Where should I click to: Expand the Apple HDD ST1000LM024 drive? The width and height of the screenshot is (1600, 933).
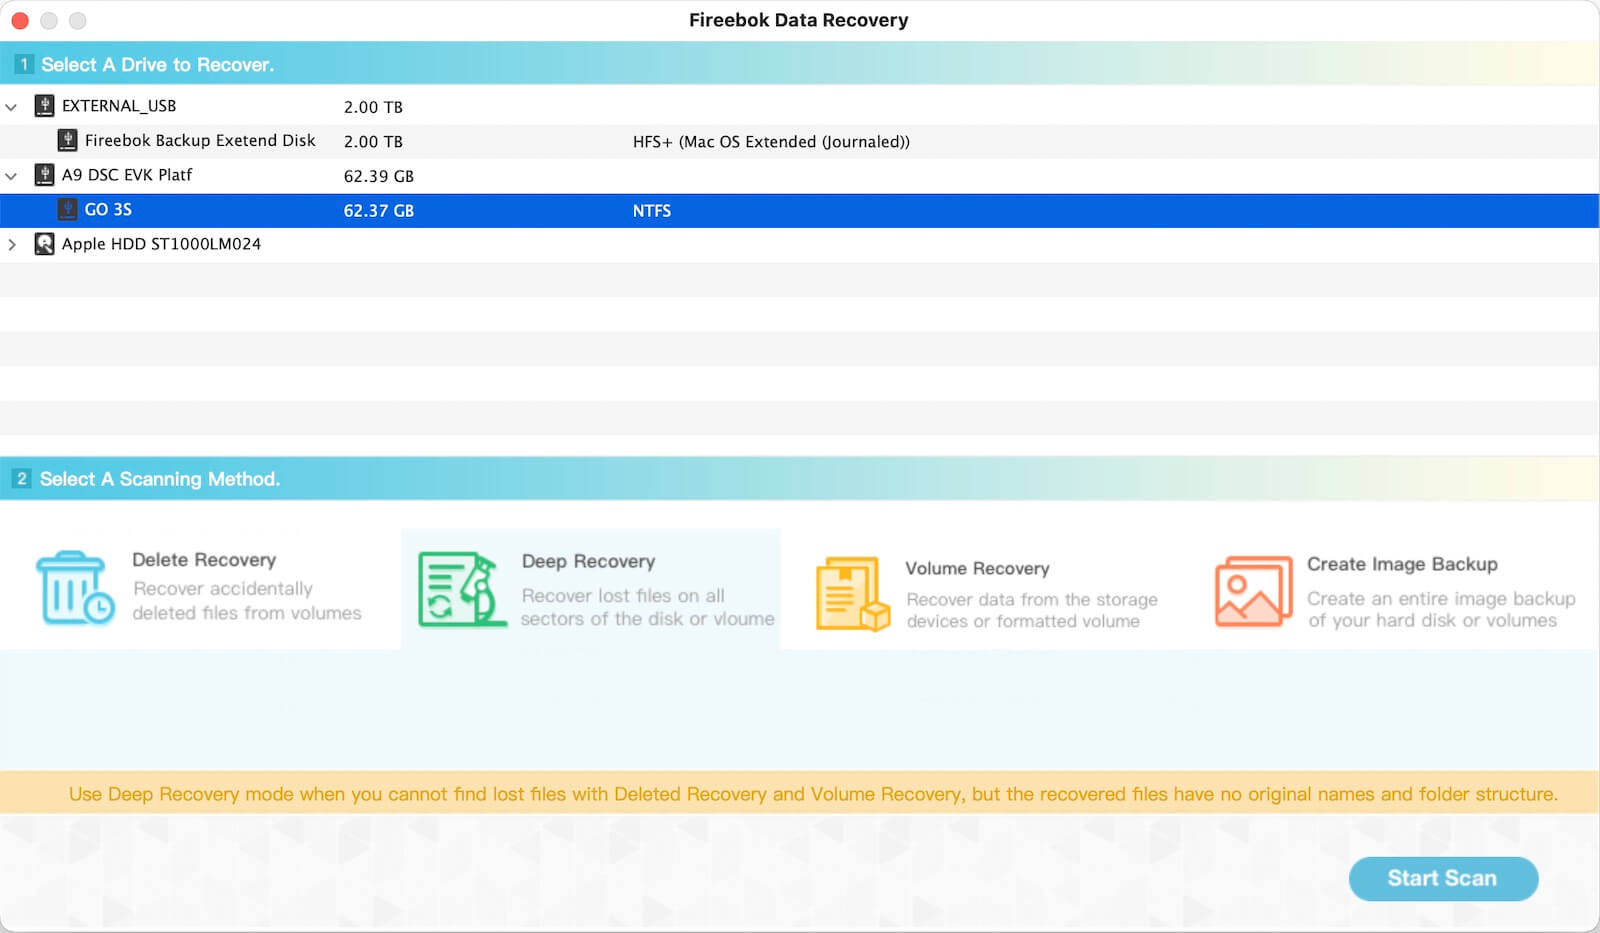coord(12,244)
